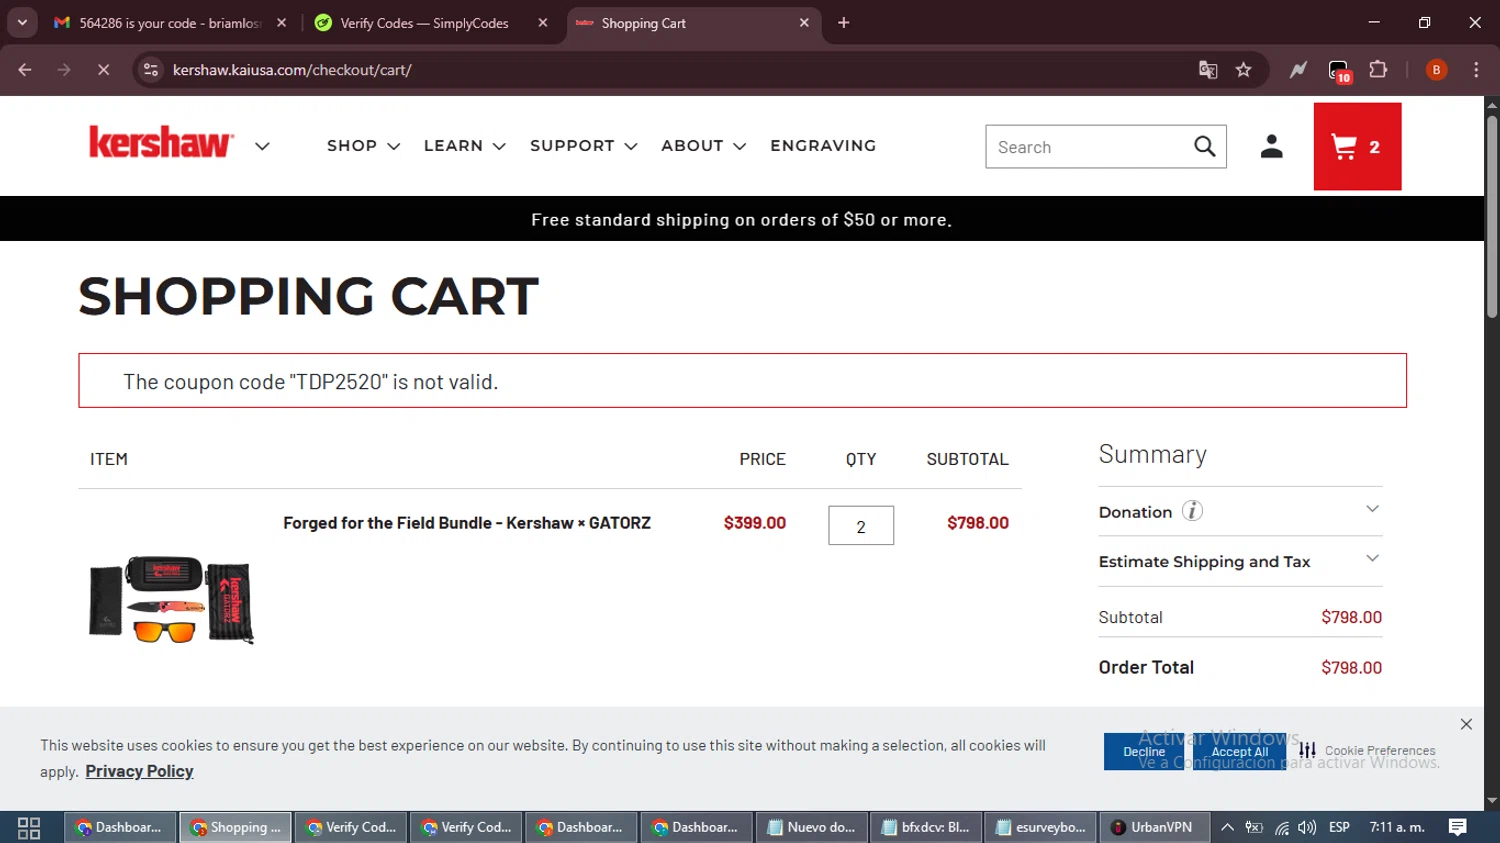
Task: Click the translate page icon
Action: coord(1208,70)
